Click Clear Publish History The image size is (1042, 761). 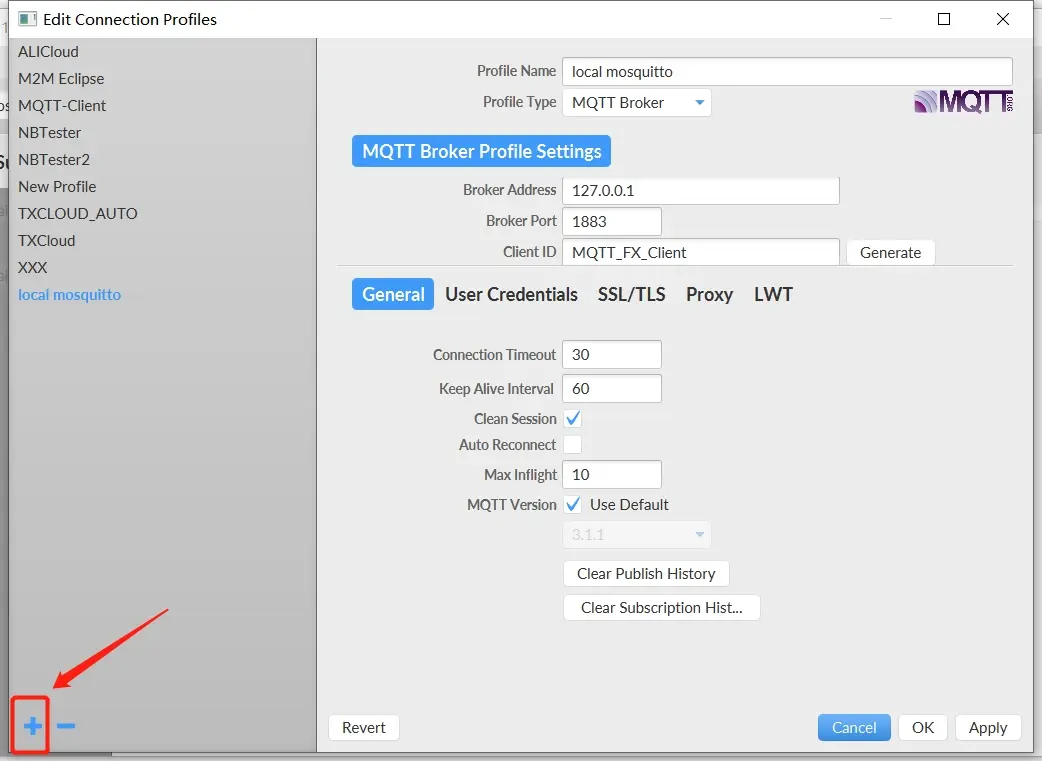tap(646, 573)
